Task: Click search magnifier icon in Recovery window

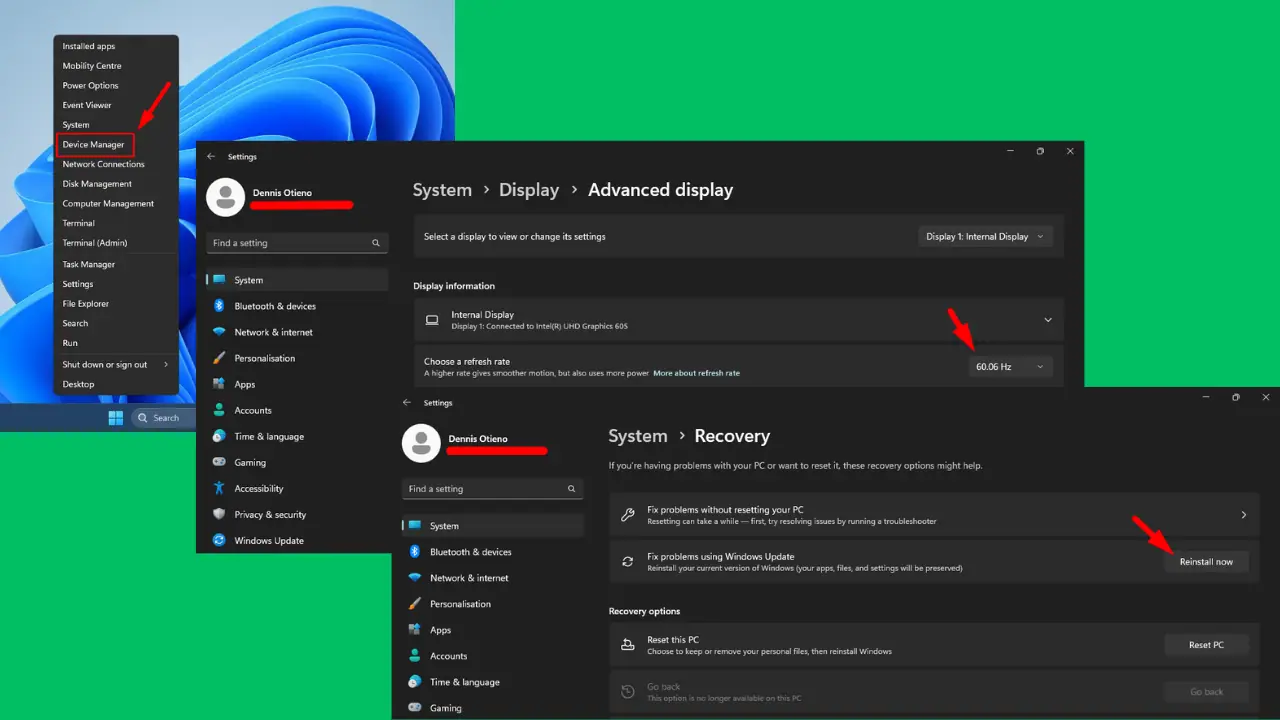Action: pos(572,489)
